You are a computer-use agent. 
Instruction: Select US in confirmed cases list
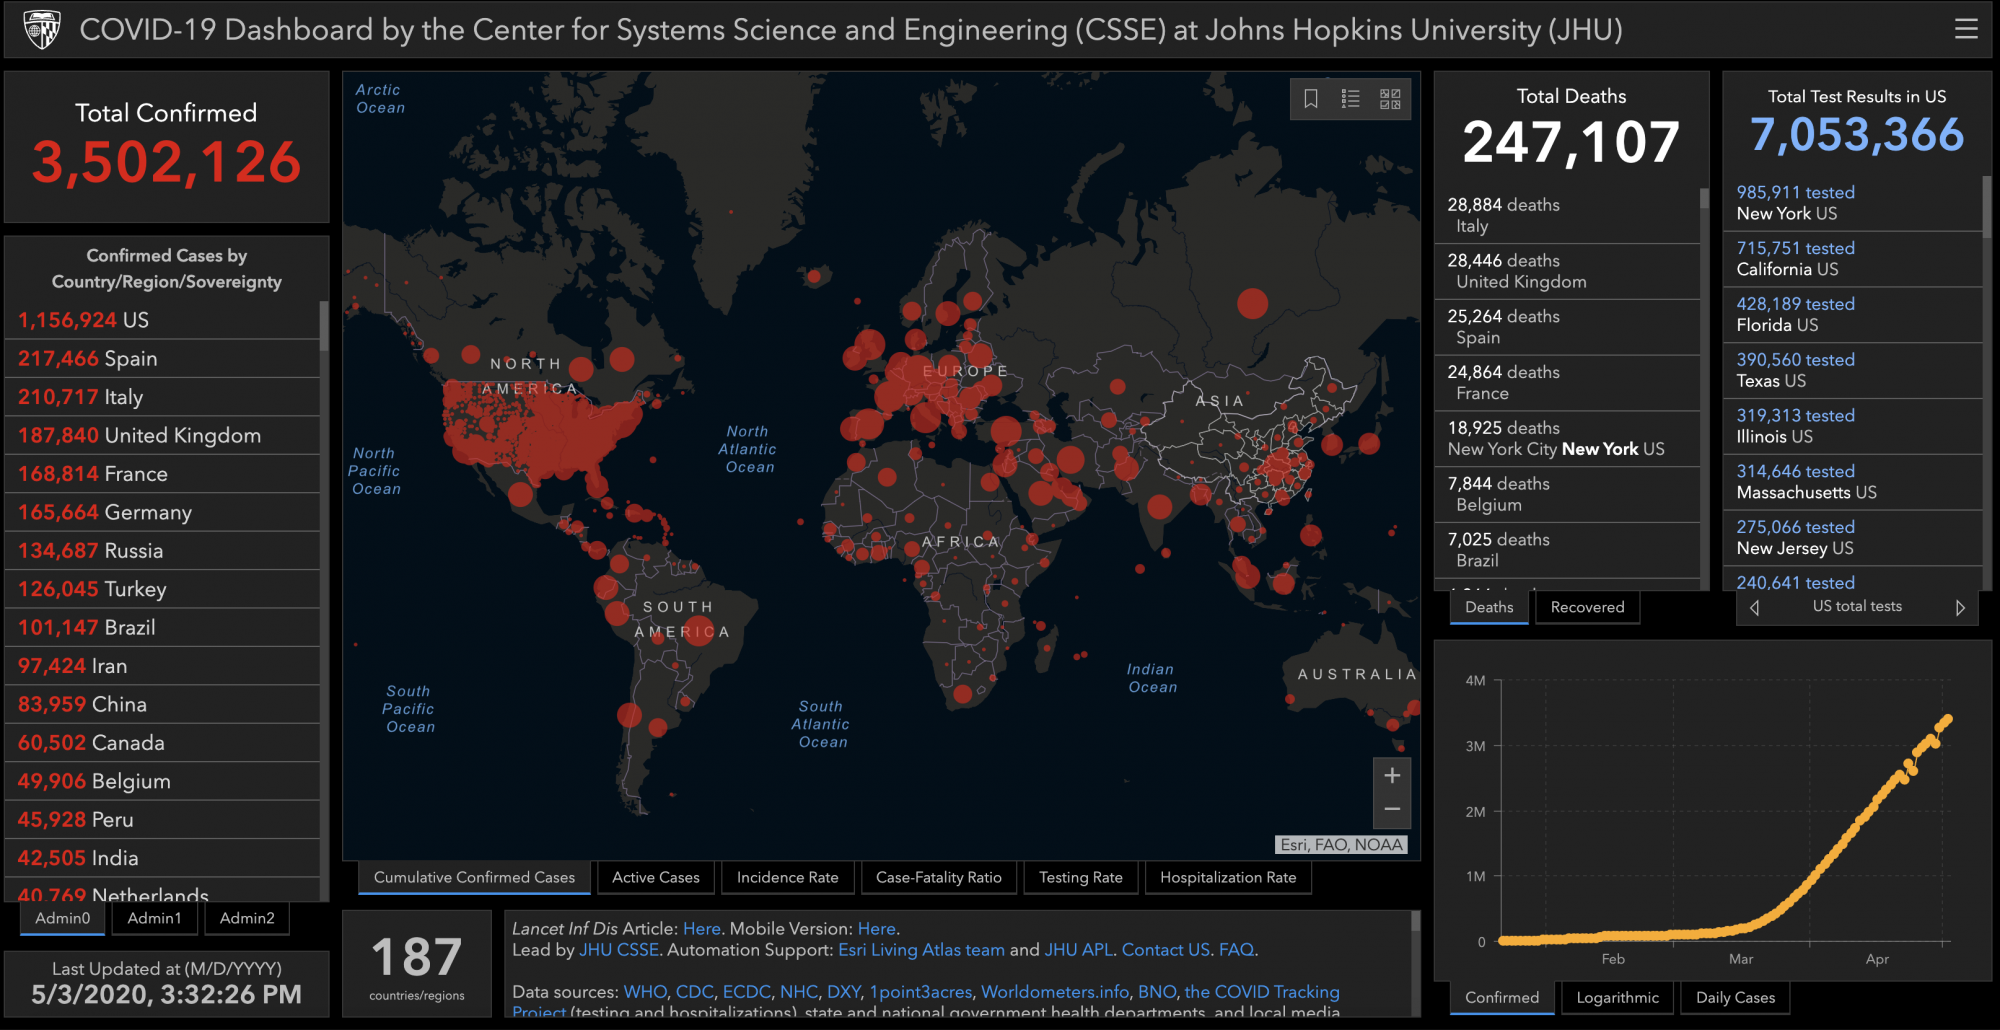(x=162, y=320)
